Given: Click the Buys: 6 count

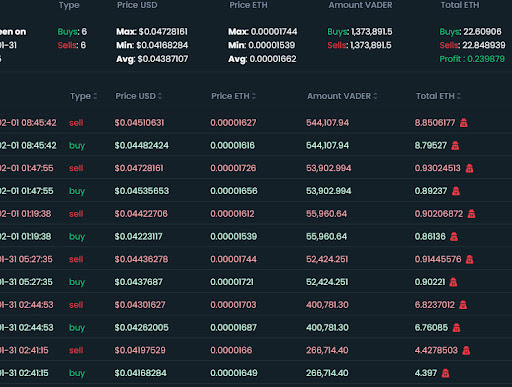Looking at the screenshot, I should (x=72, y=32).
